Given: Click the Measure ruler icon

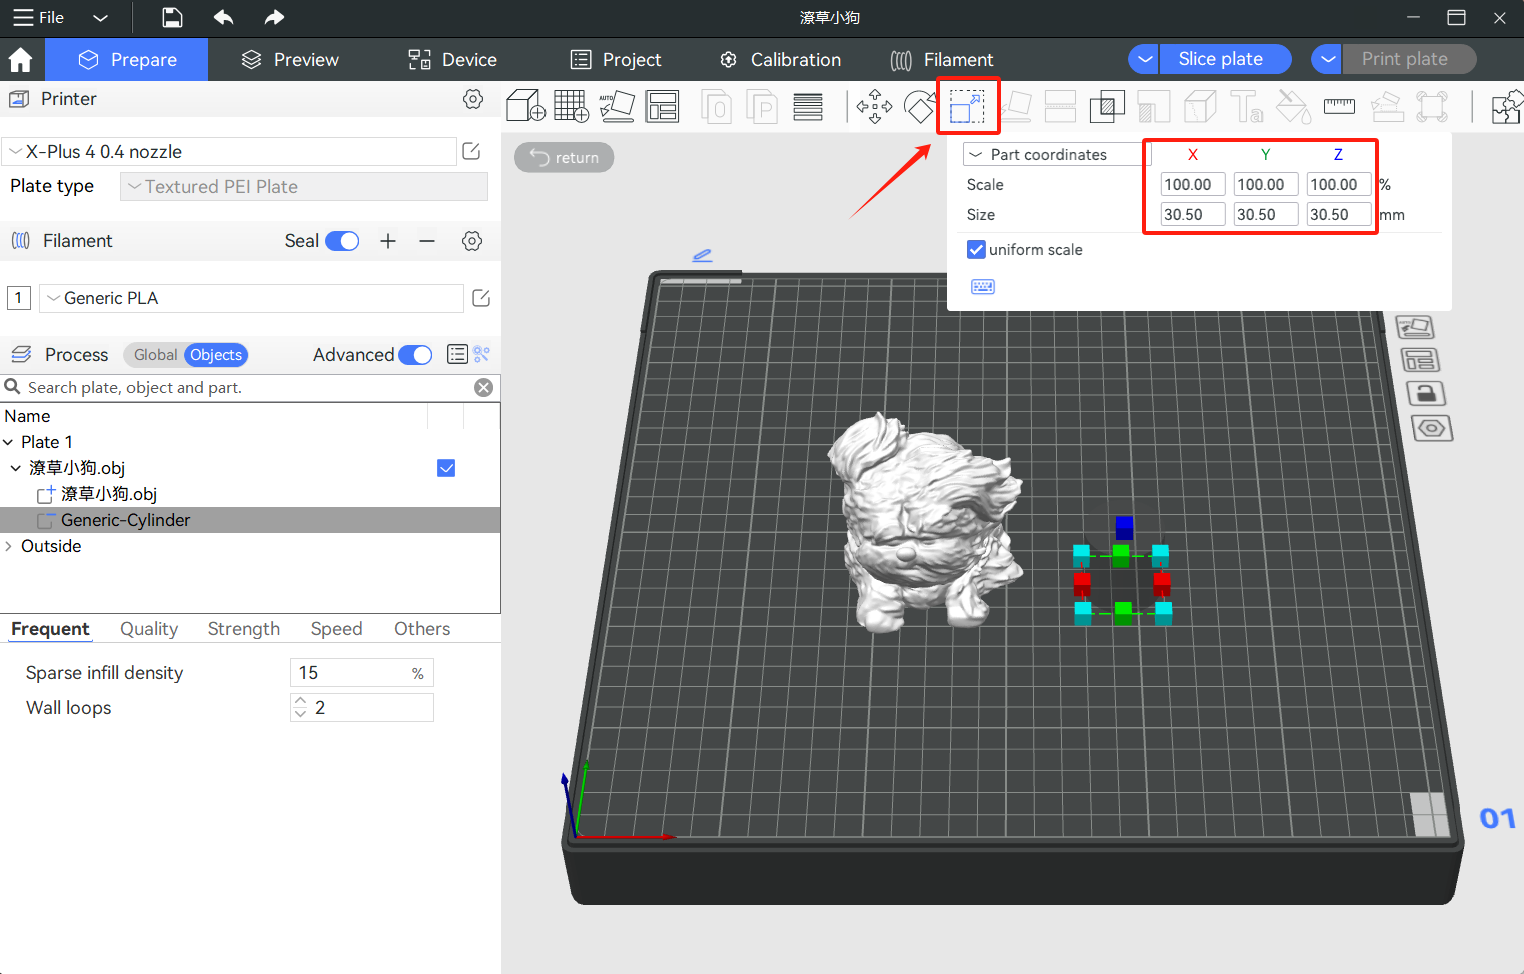Looking at the screenshot, I should (1339, 106).
